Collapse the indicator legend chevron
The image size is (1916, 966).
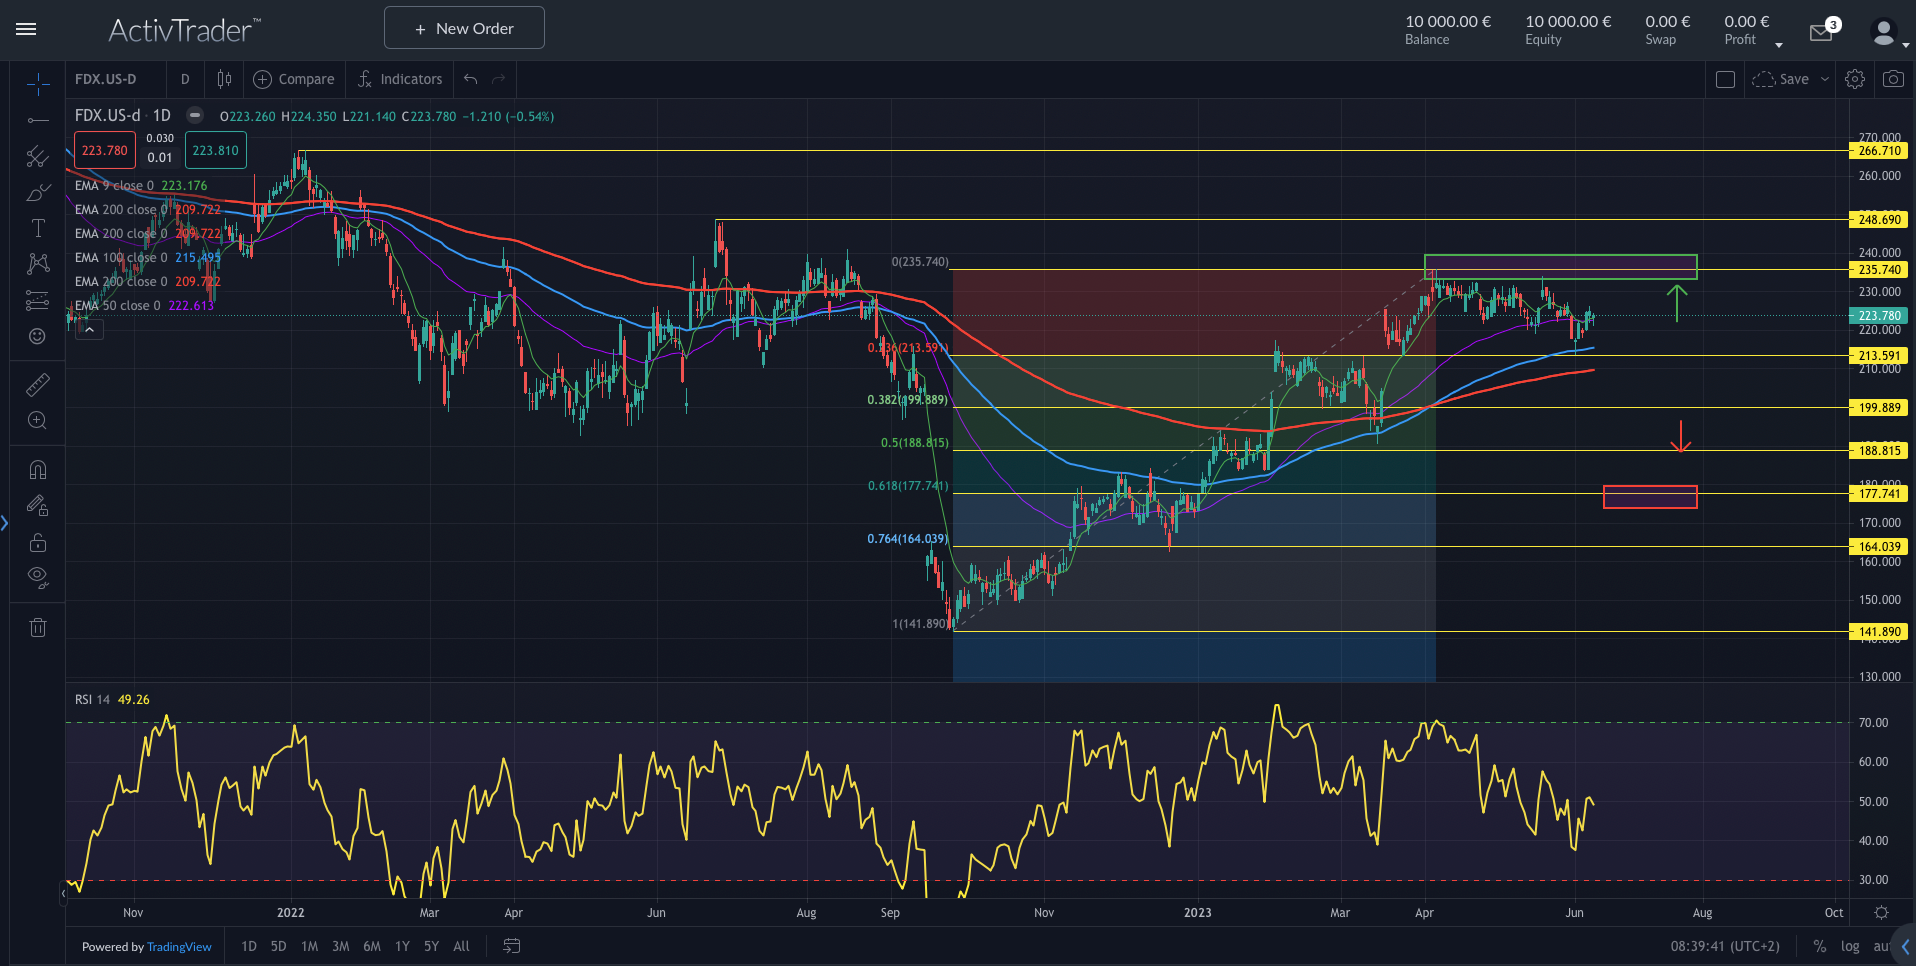point(89,329)
